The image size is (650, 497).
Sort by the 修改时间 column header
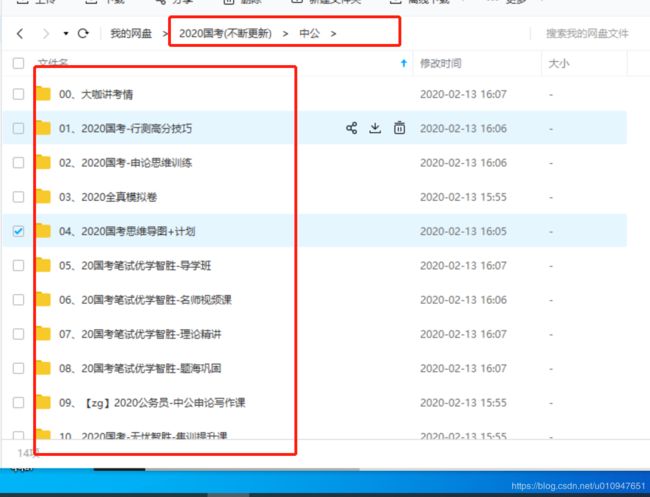click(440, 63)
